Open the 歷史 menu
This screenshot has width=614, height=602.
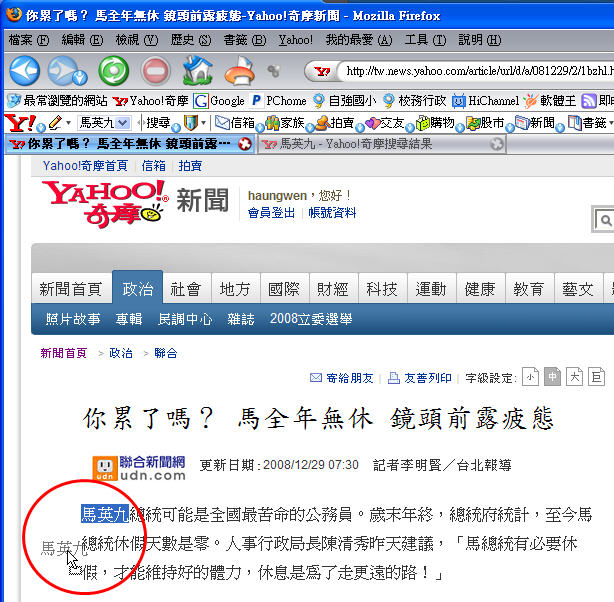tap(191, 40)
